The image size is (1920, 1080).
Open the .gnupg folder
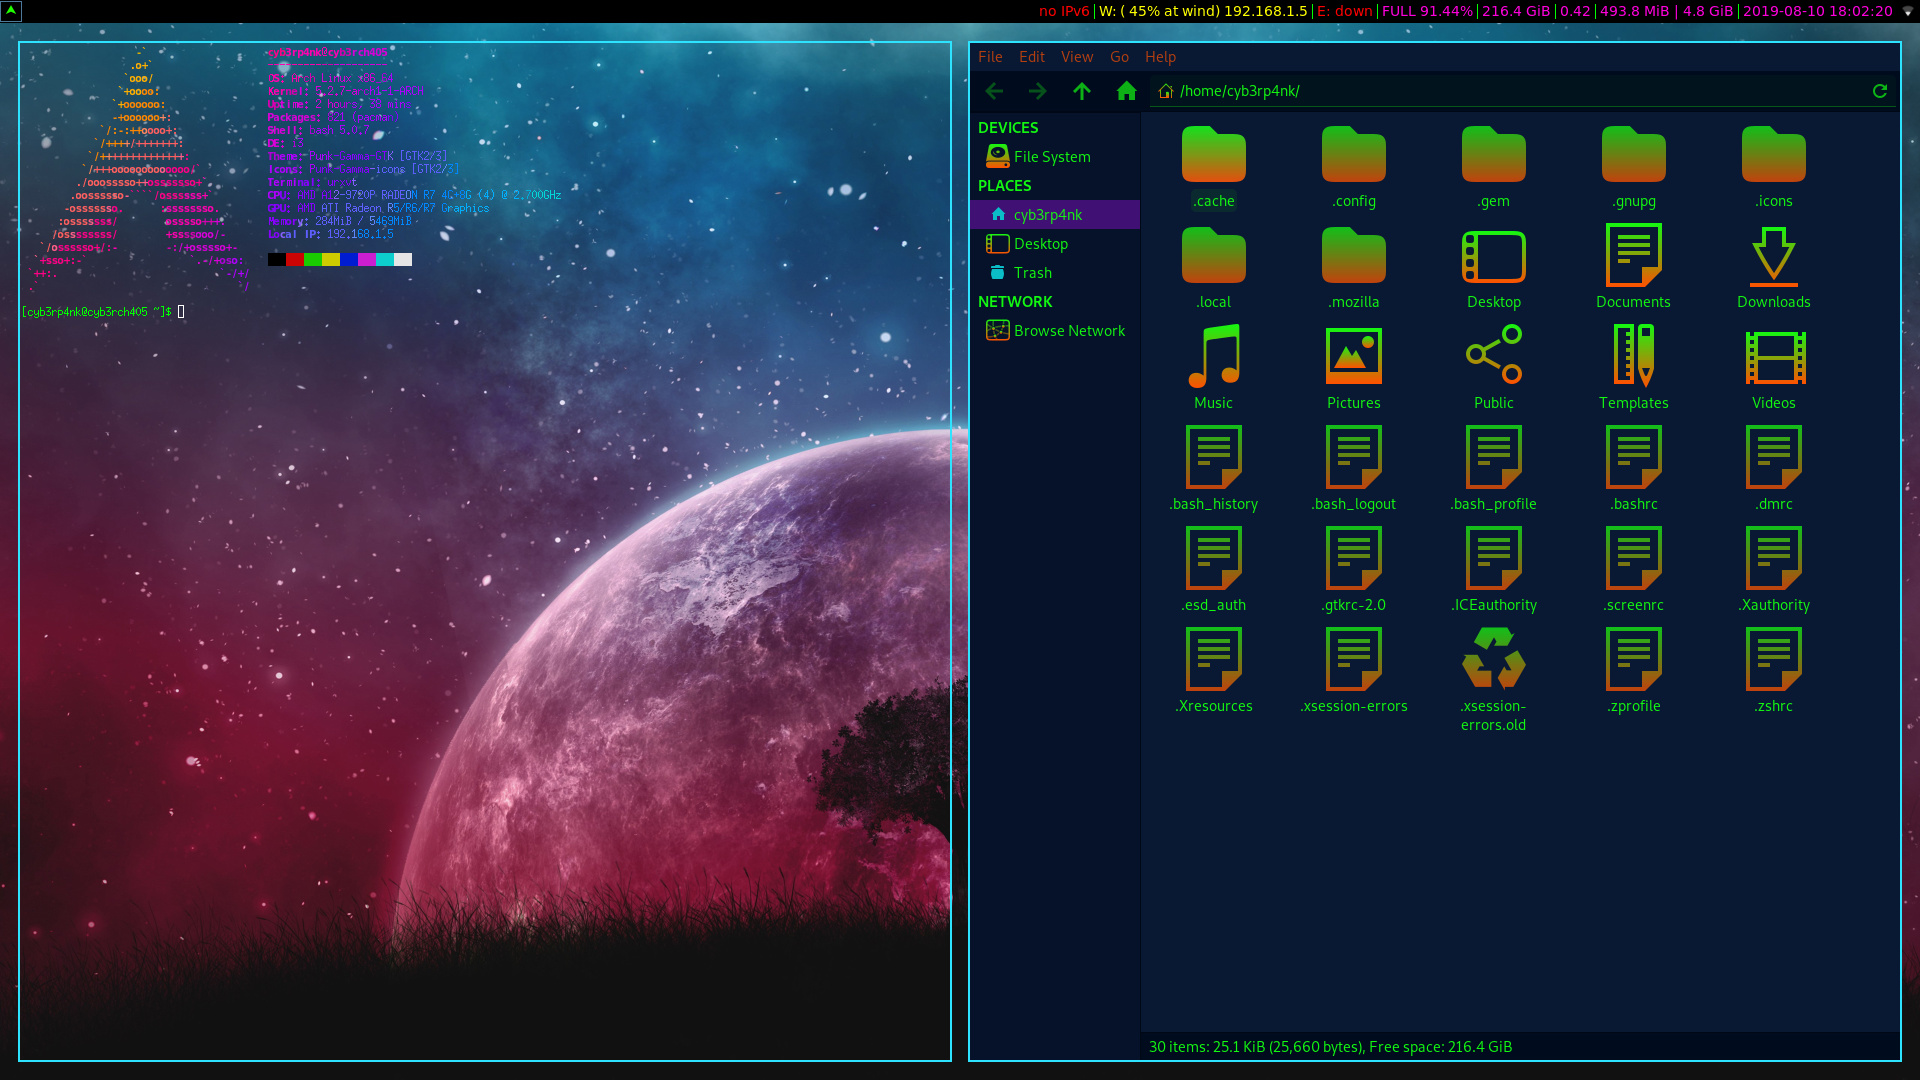tap(1634, 167)
